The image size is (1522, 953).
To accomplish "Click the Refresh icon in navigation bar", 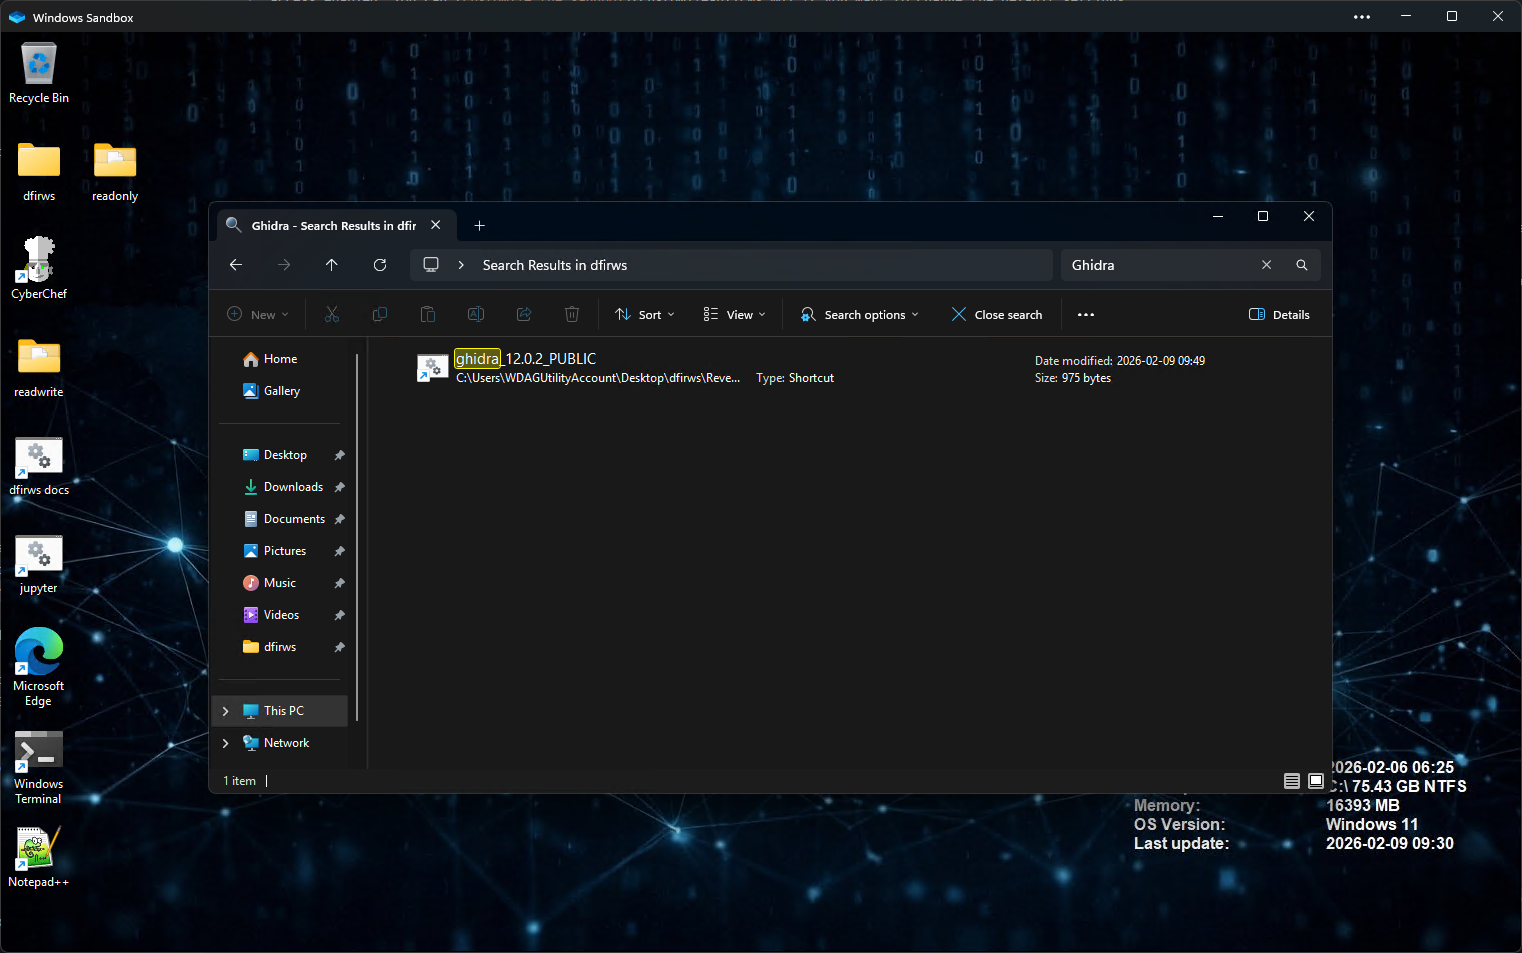I will pyautogui.click(x=380, y=265).
